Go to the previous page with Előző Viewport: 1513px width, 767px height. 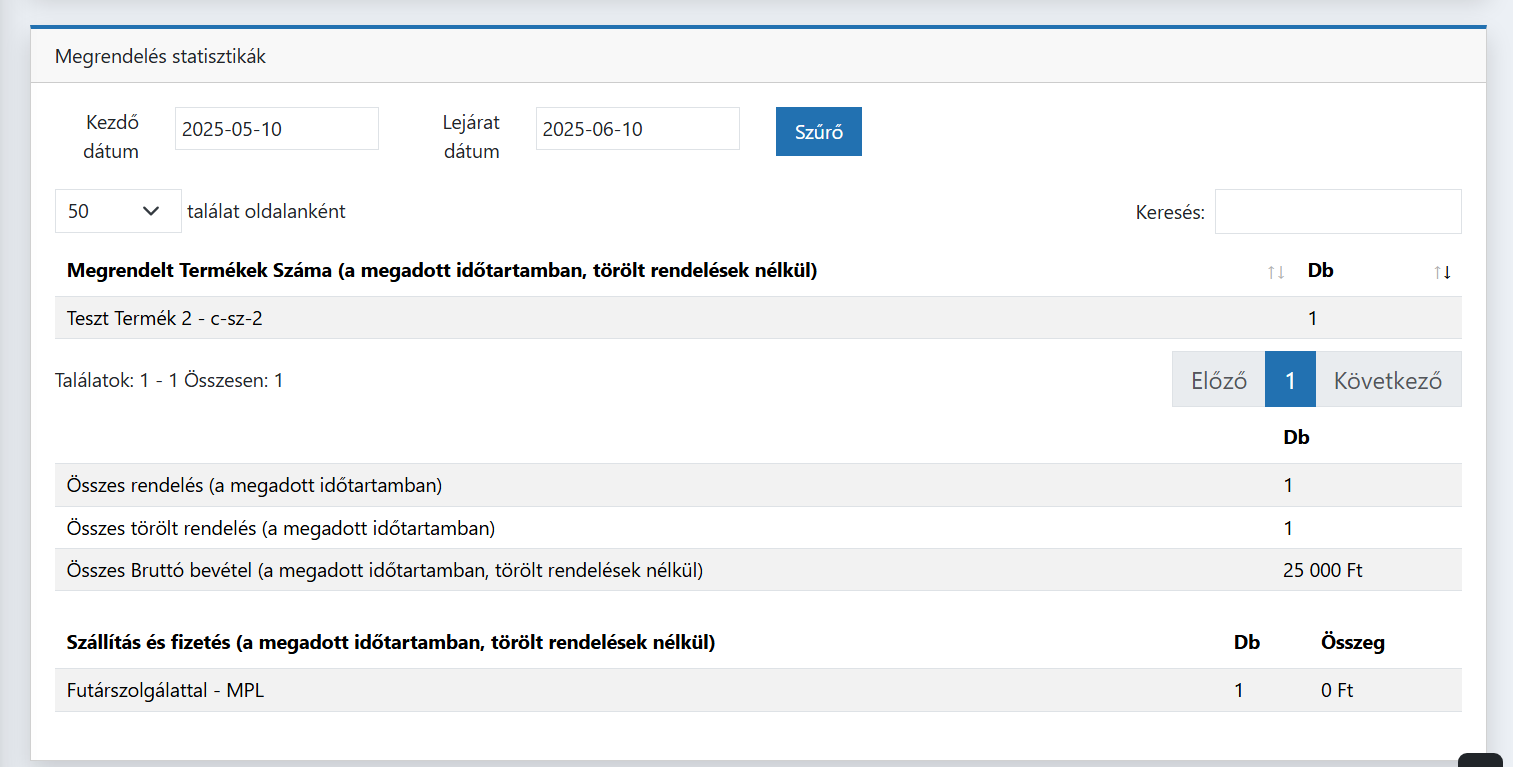(x=1218, y=380)
